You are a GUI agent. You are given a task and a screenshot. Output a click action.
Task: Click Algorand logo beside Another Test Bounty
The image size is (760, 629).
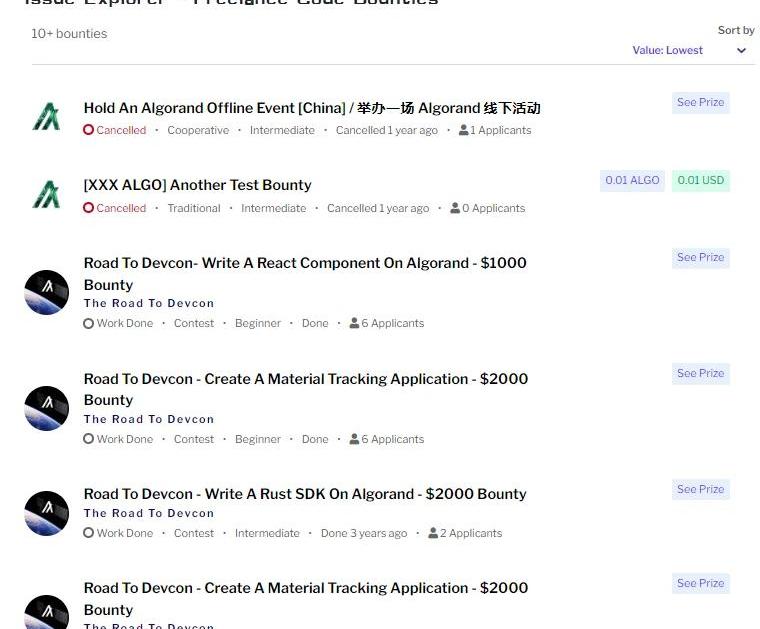[47, 194]
